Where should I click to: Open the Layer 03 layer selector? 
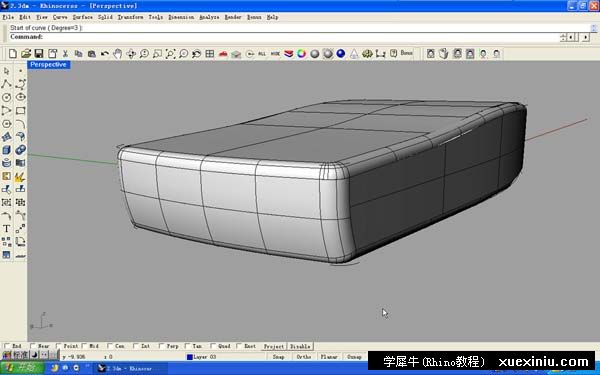click(x=202, y=357)
